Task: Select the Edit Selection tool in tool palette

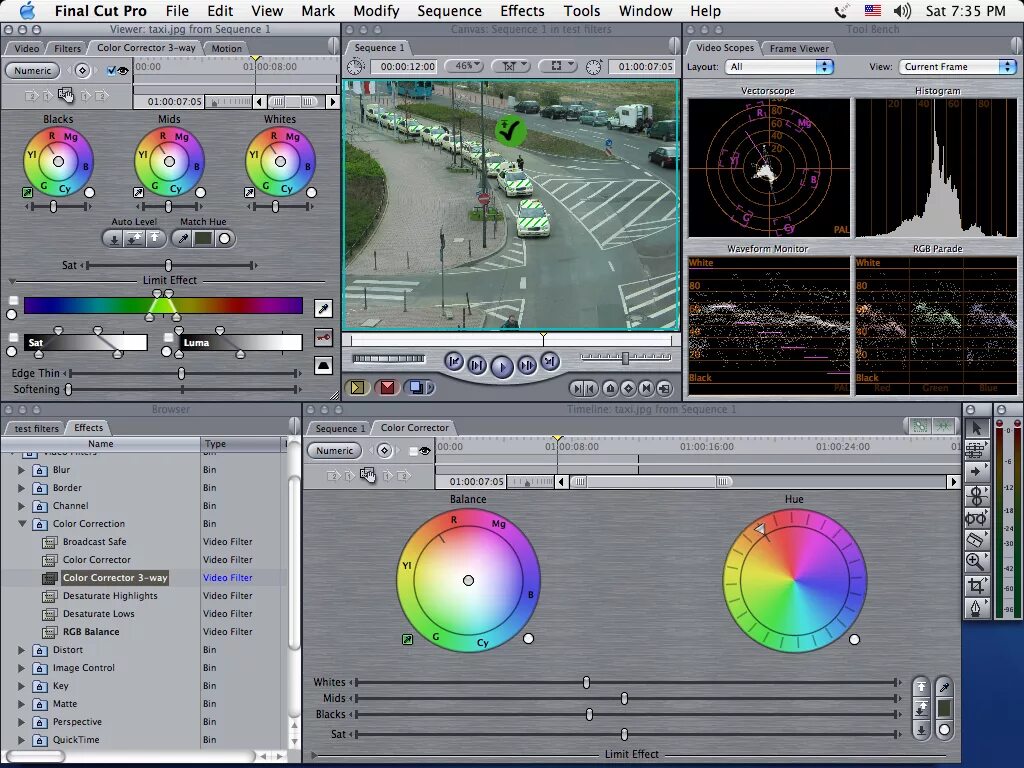Action: [x=976, y=450]
